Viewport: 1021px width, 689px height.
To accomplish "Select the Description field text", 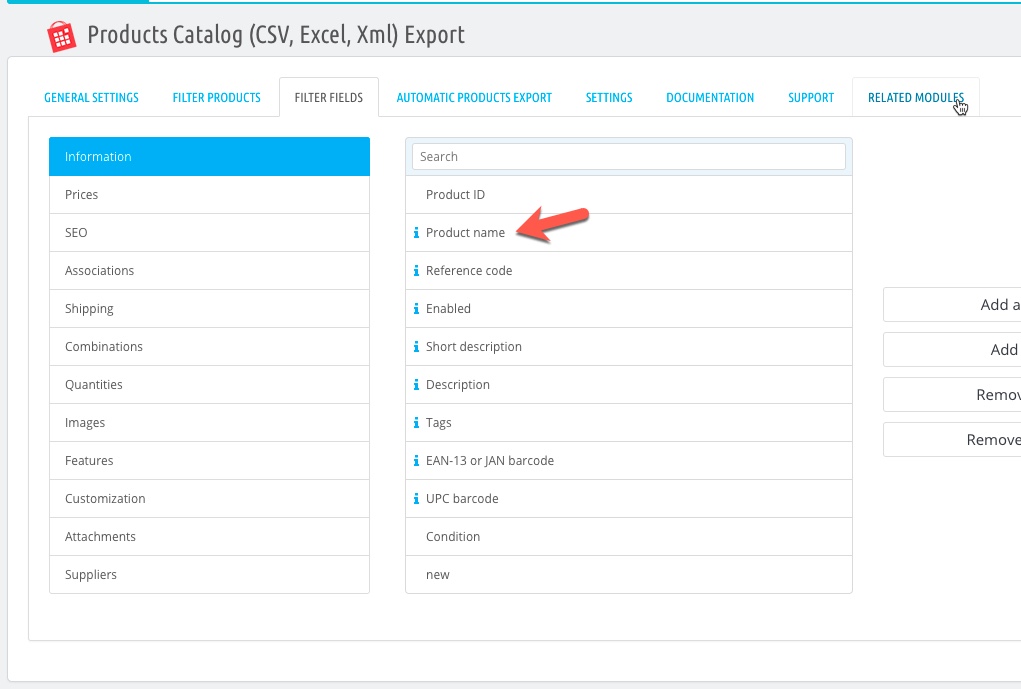I will 458,384.
